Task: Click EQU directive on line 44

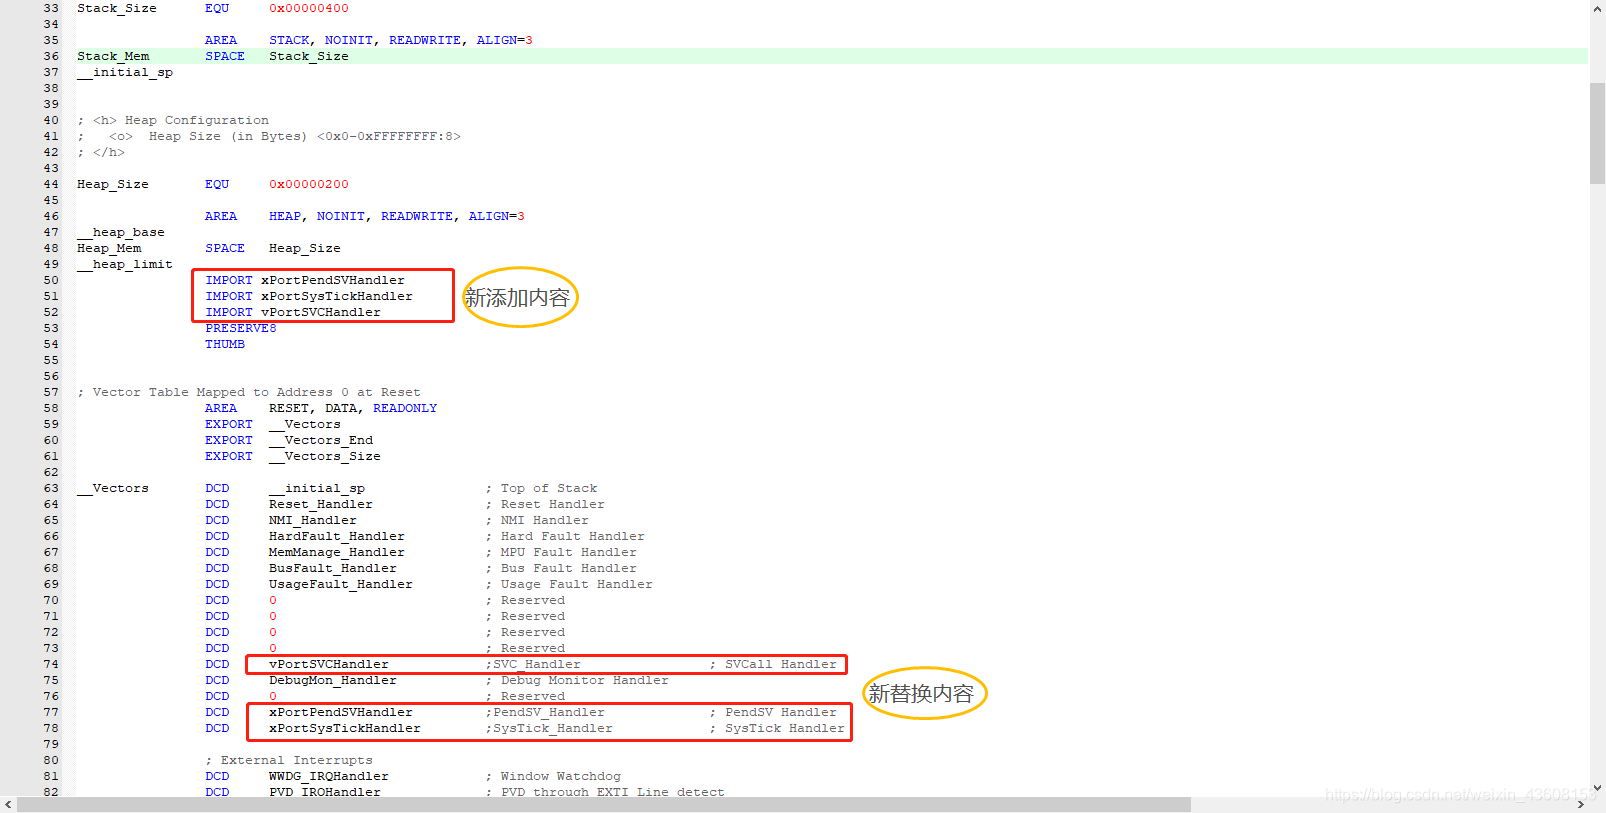Action: (217, 184)
